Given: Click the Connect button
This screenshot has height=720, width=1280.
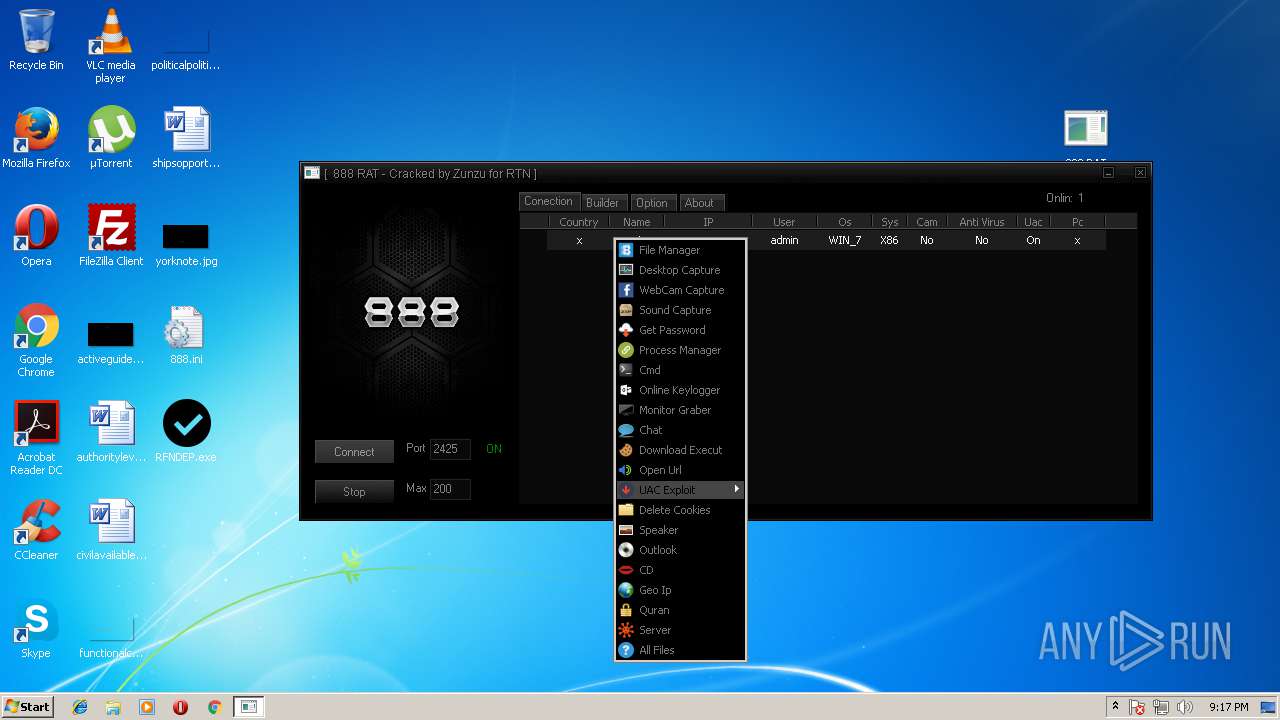Looking at the screenshot, I should (354, 452).
